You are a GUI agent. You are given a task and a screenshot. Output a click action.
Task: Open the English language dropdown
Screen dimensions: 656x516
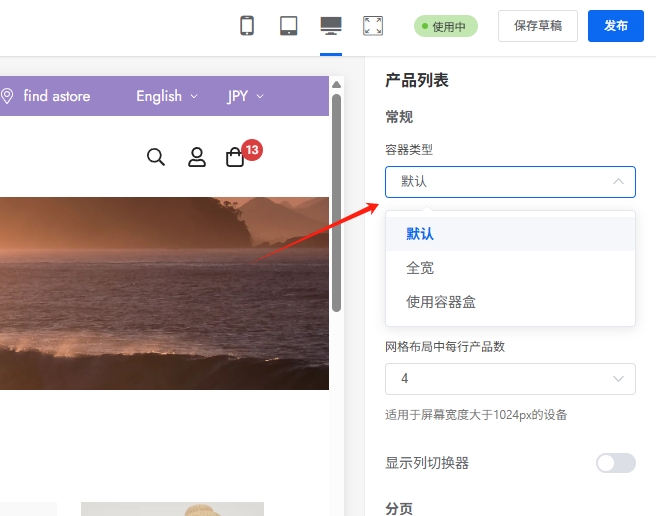(167, 96)
